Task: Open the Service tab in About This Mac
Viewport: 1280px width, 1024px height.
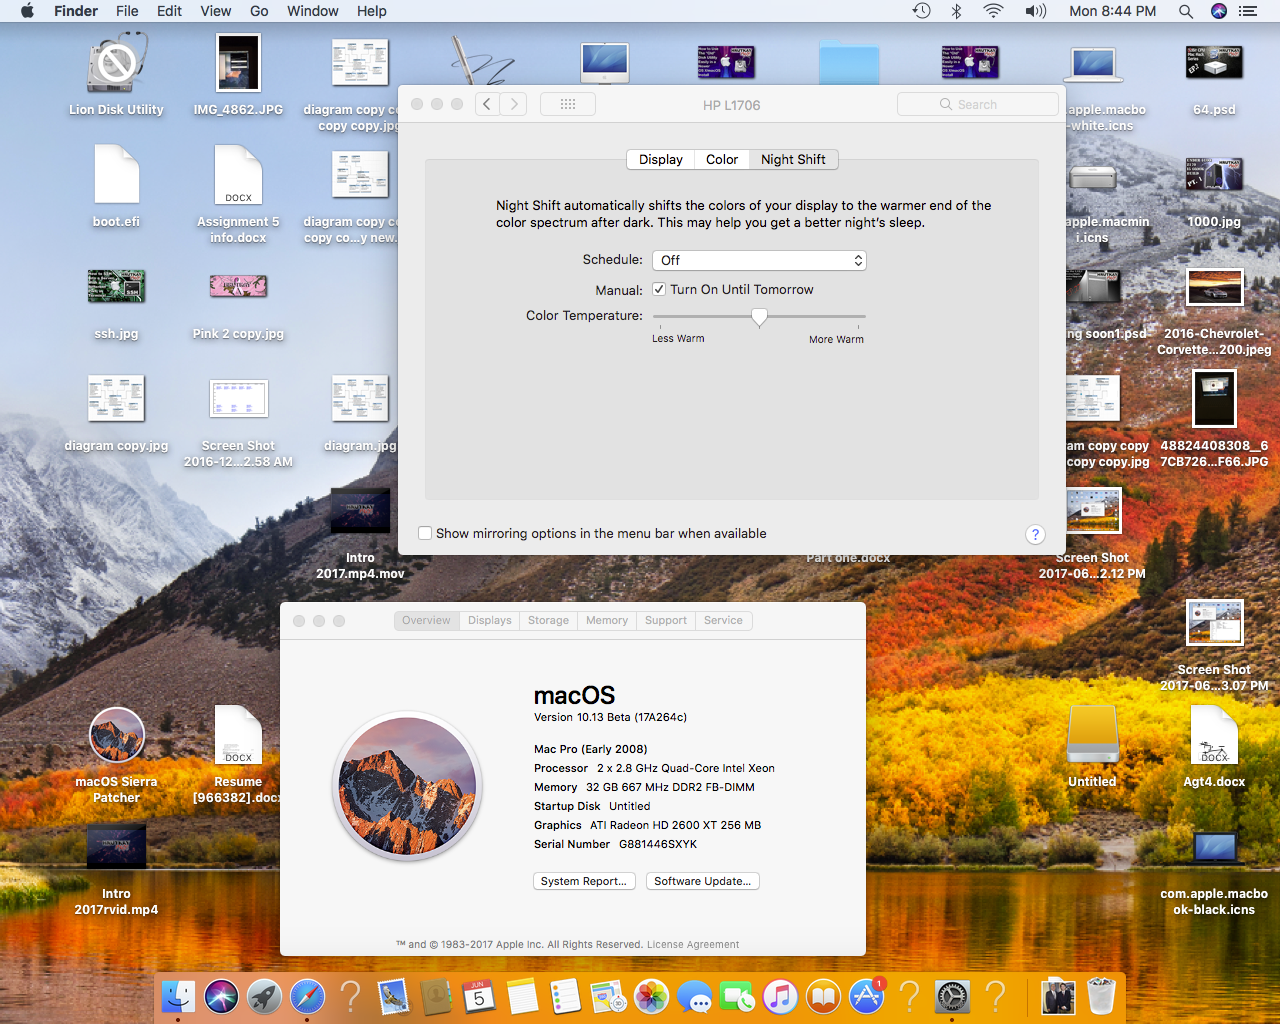Action: click(x=723, y=620)
